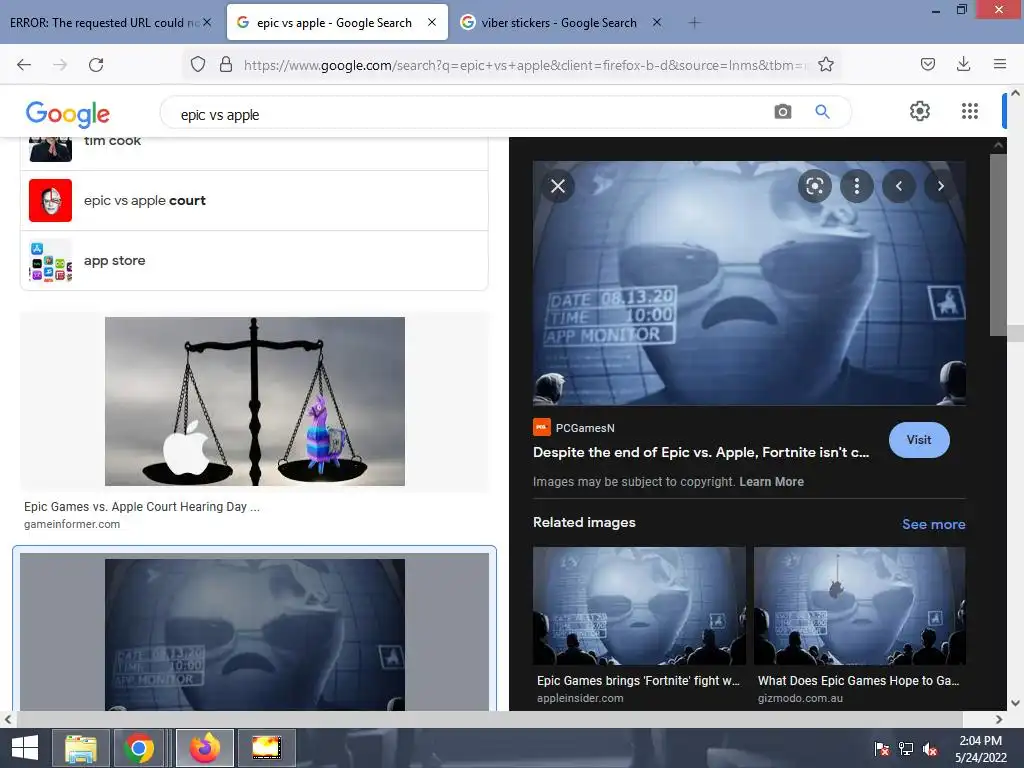
Task: Close the epic vs apple tab
Action: pyautogui.click(x=432, y=22)
